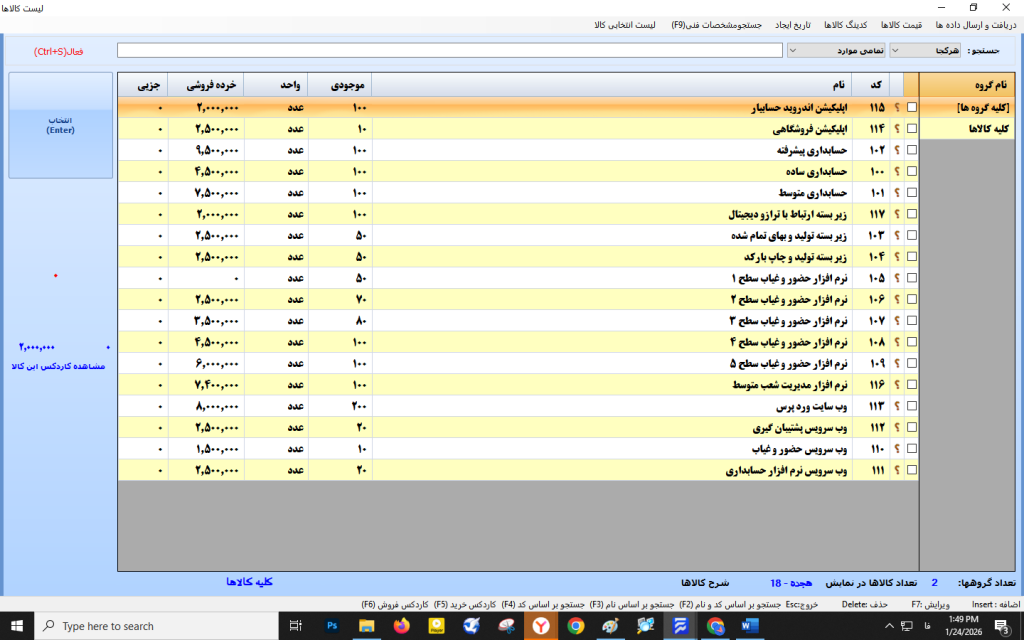
Task: Click the question mark icon for item 115
Action: (x=896, y=107)
